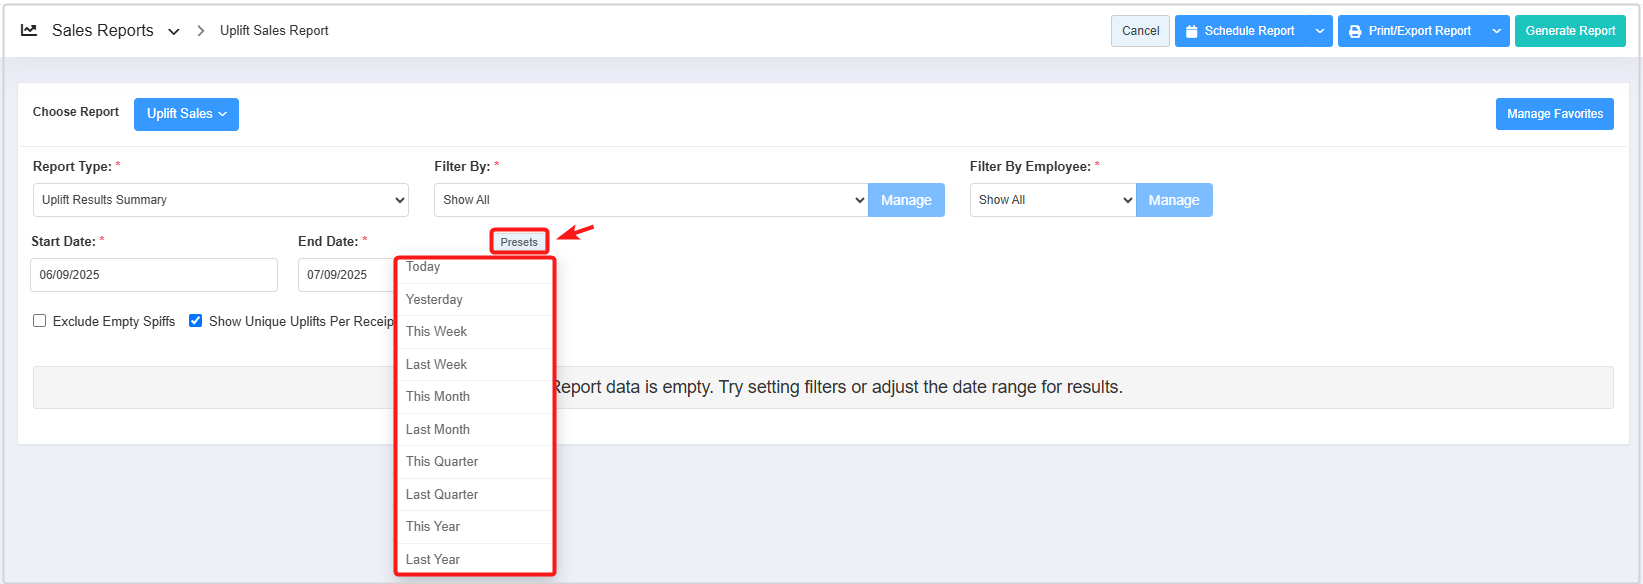Open Print/Export Report dropdown arrow

coord(1497,31)
